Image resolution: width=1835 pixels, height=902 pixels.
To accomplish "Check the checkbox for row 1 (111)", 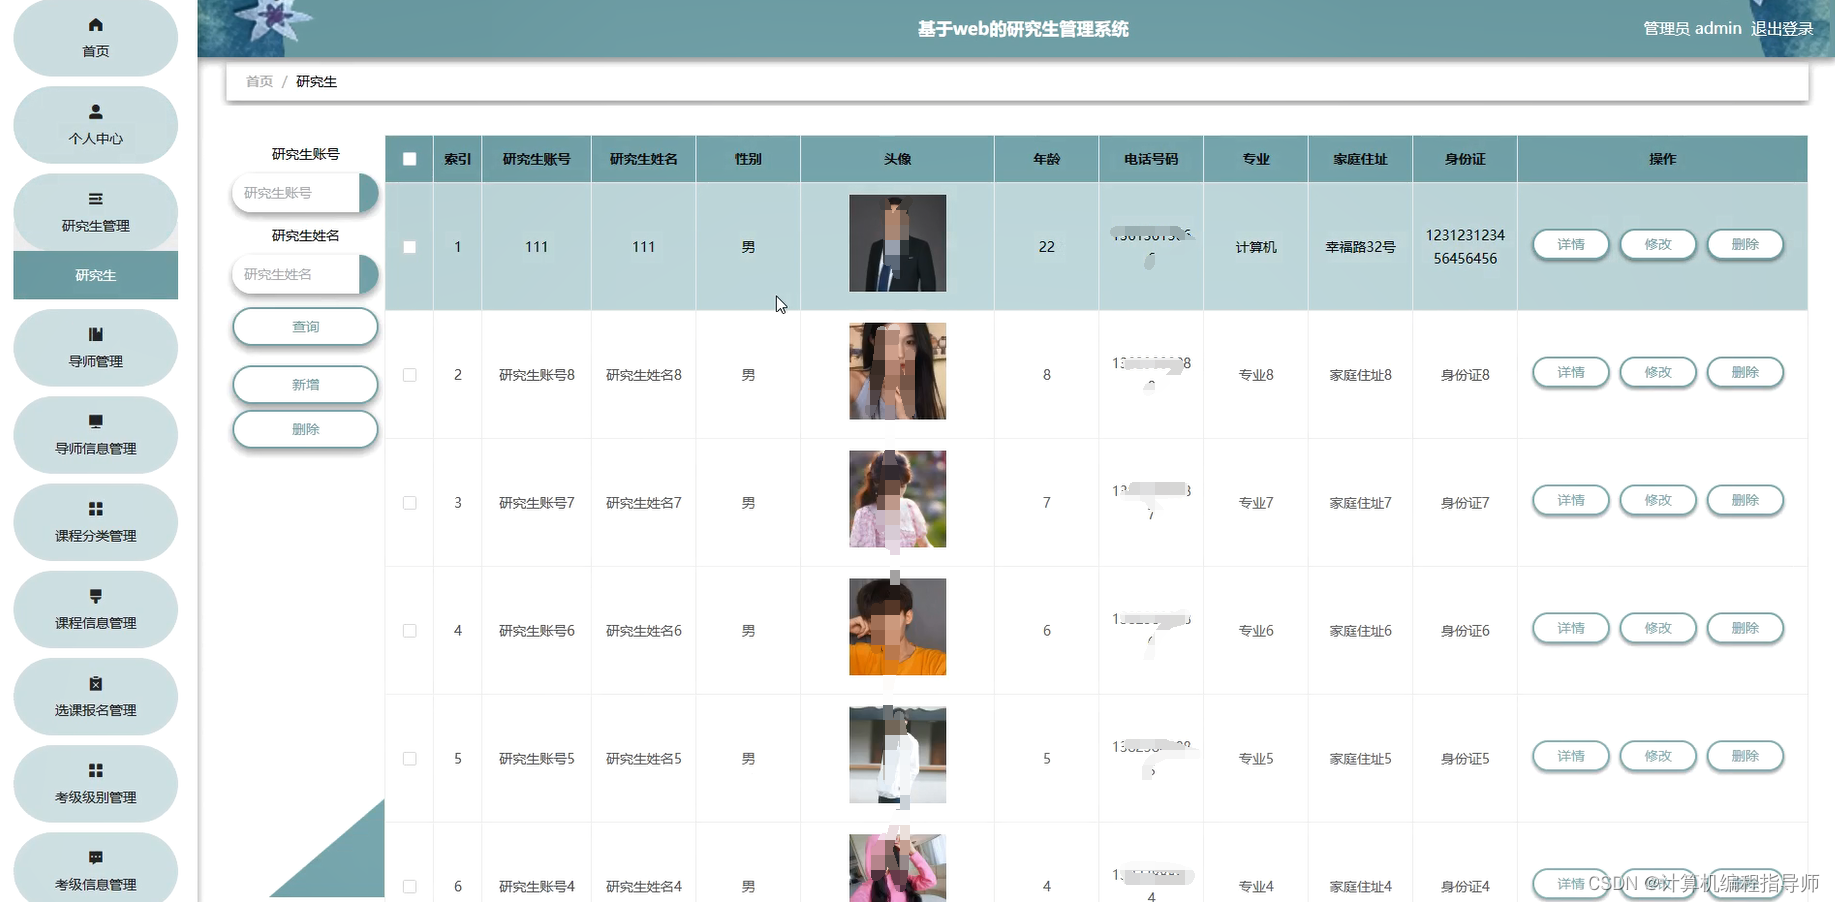I will (x=409, y=247).
